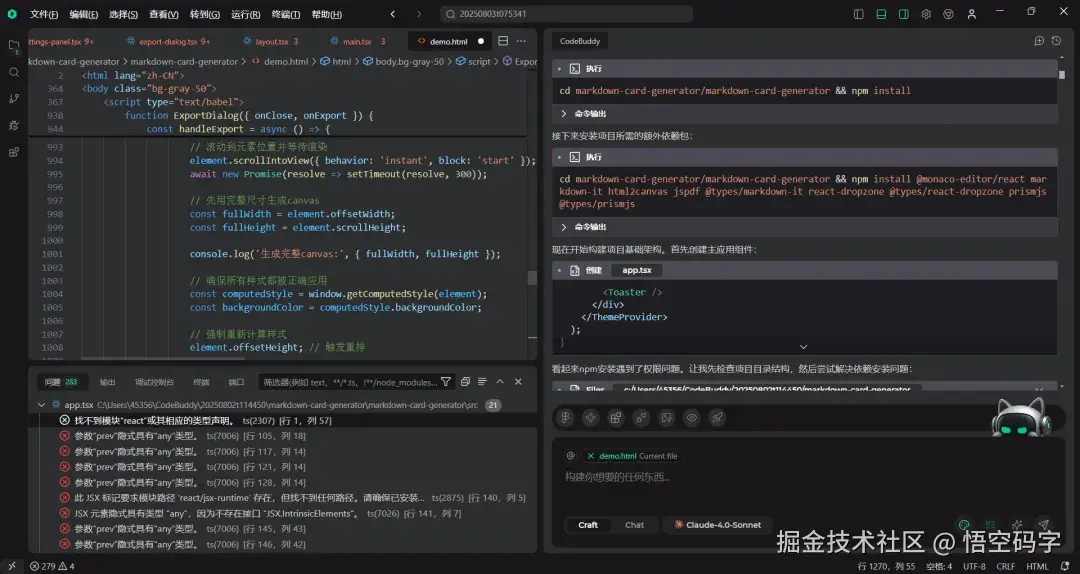
Task: Switch to layout.tsx tab
Action: coord(271,41)
